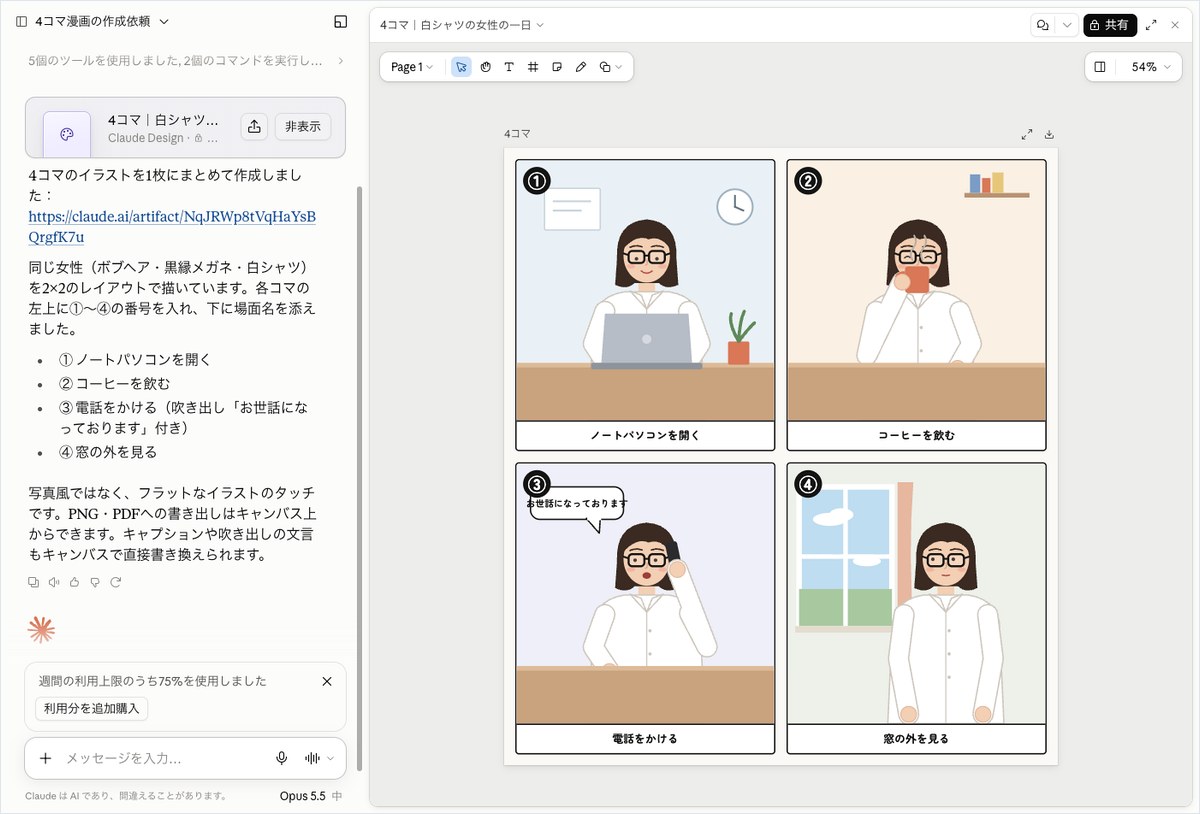1200x814 pixels.
Task: Click the ノートパソコンを開く caption
Action: pyautogui.click(x=645, y=436)
